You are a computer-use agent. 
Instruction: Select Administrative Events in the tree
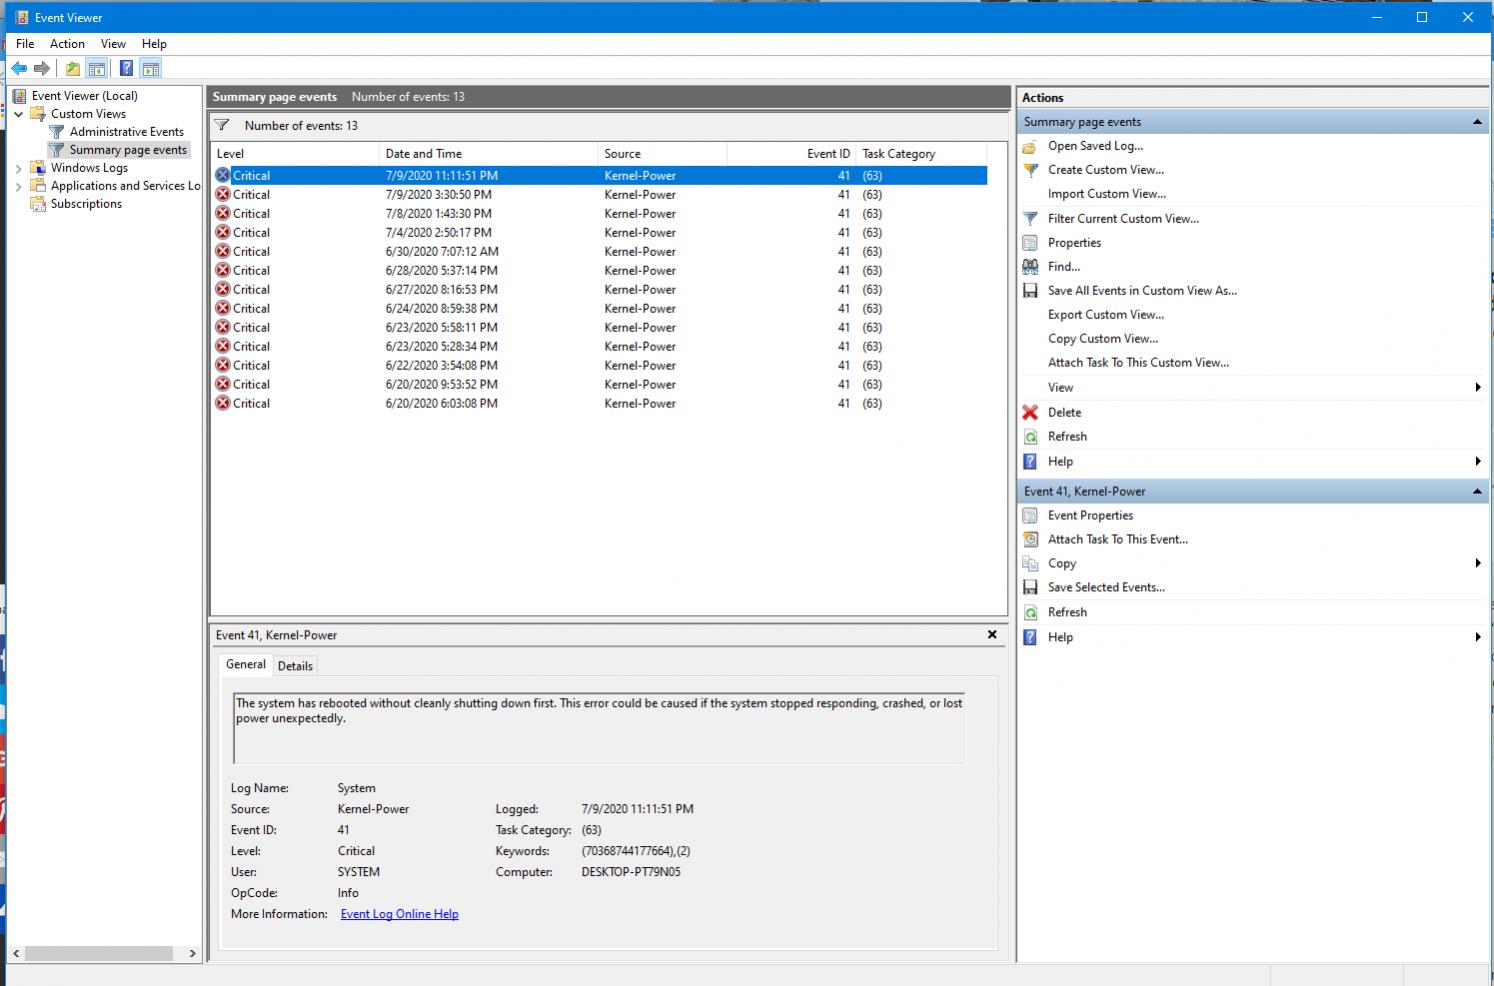coord(126,132)
